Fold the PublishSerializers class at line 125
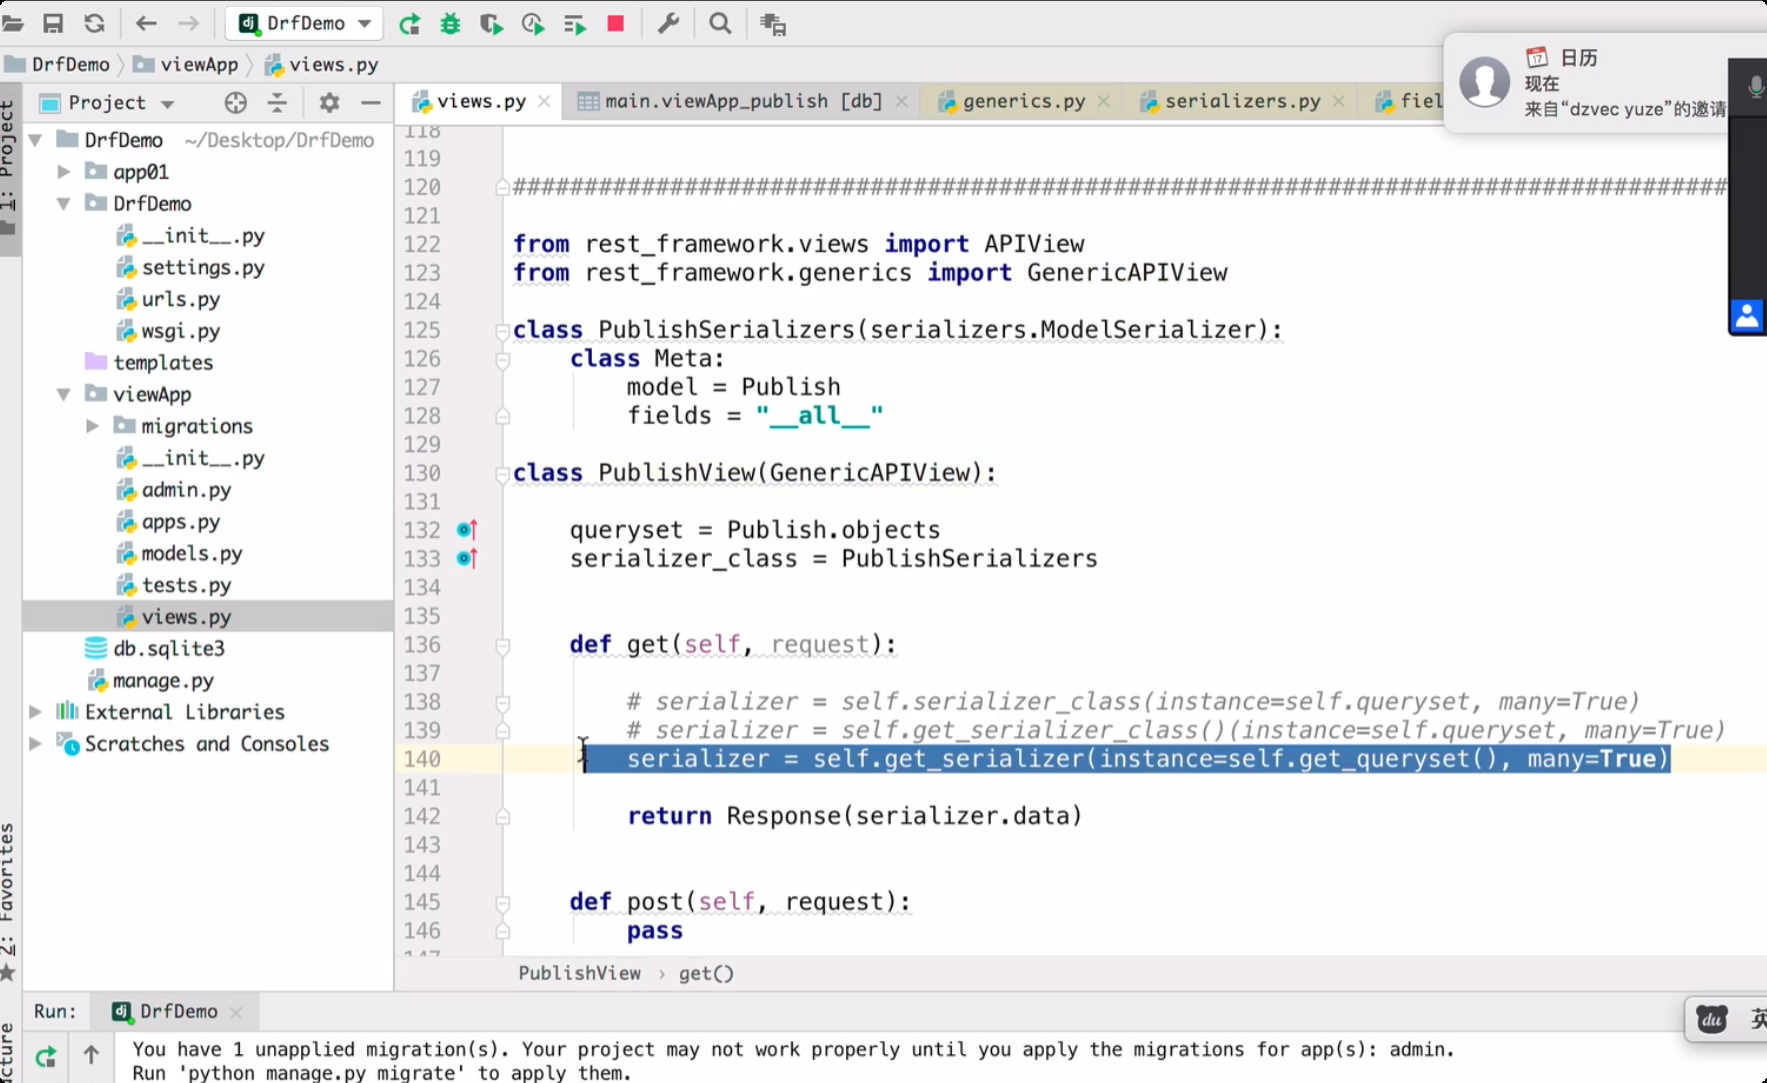The width and height of the screenshot is (1767, 1083). pos(502,330)
